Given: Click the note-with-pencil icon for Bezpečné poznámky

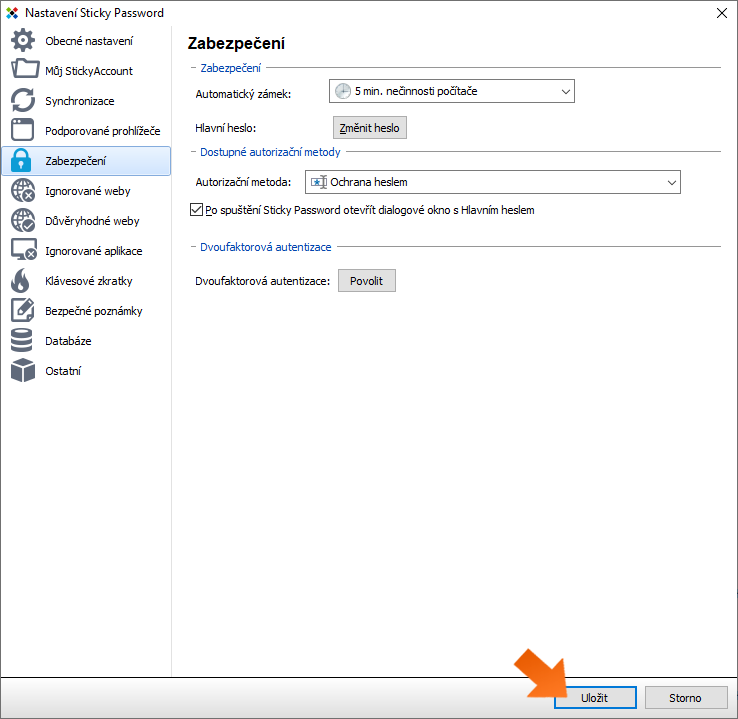Looking at the screenshot, I should (23, 310).
